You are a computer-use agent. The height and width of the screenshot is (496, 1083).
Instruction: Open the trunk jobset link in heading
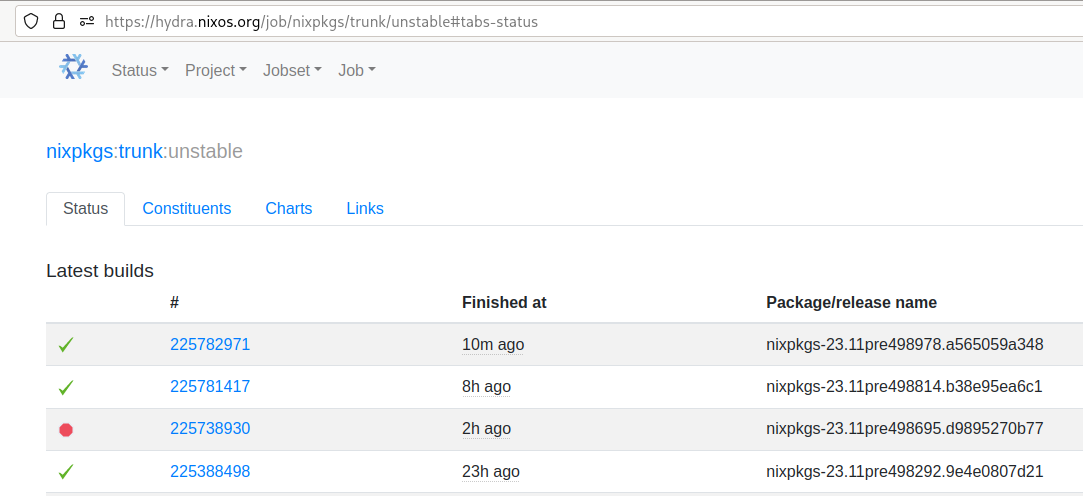[141, 151]
